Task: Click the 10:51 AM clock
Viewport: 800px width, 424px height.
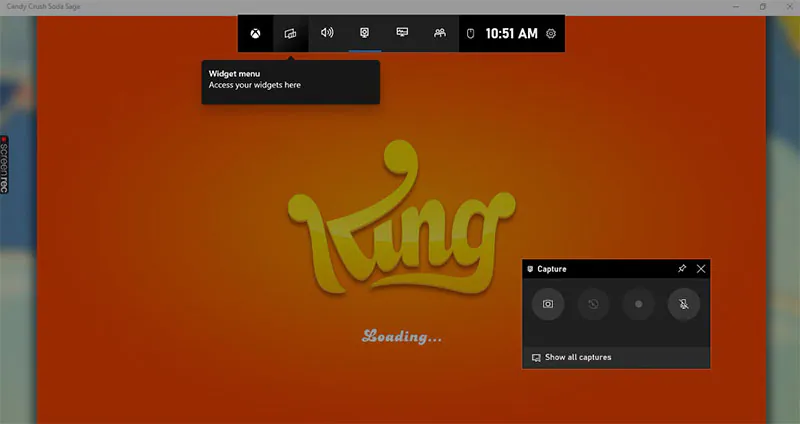Action: (511, 34)
